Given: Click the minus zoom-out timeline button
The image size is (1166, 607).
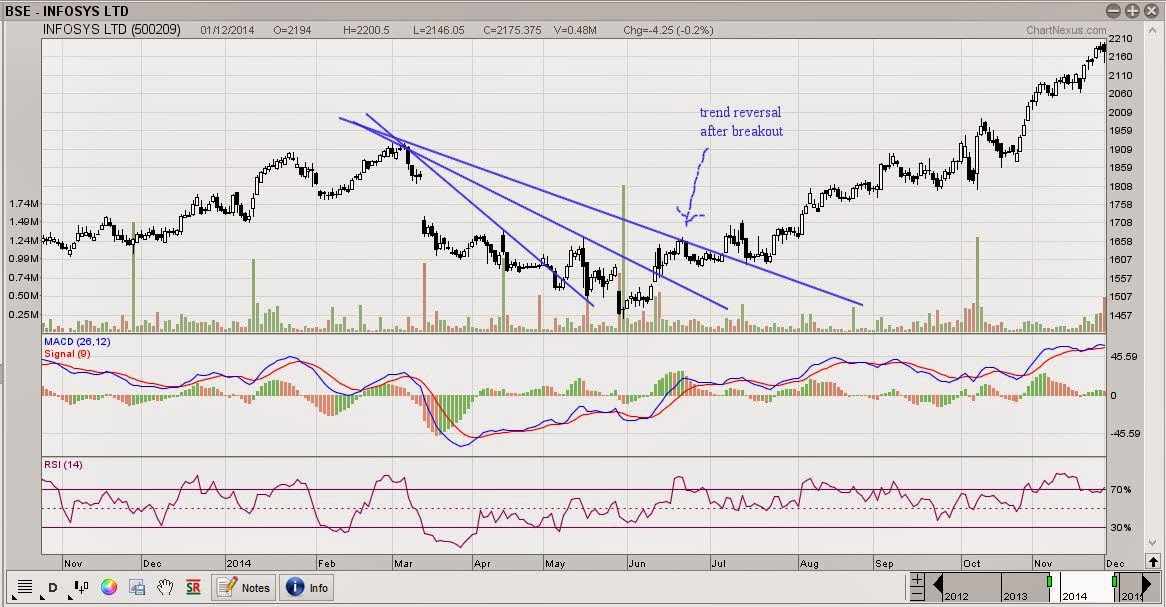Looking at the screenshot, I should click(x=917, y=594).
